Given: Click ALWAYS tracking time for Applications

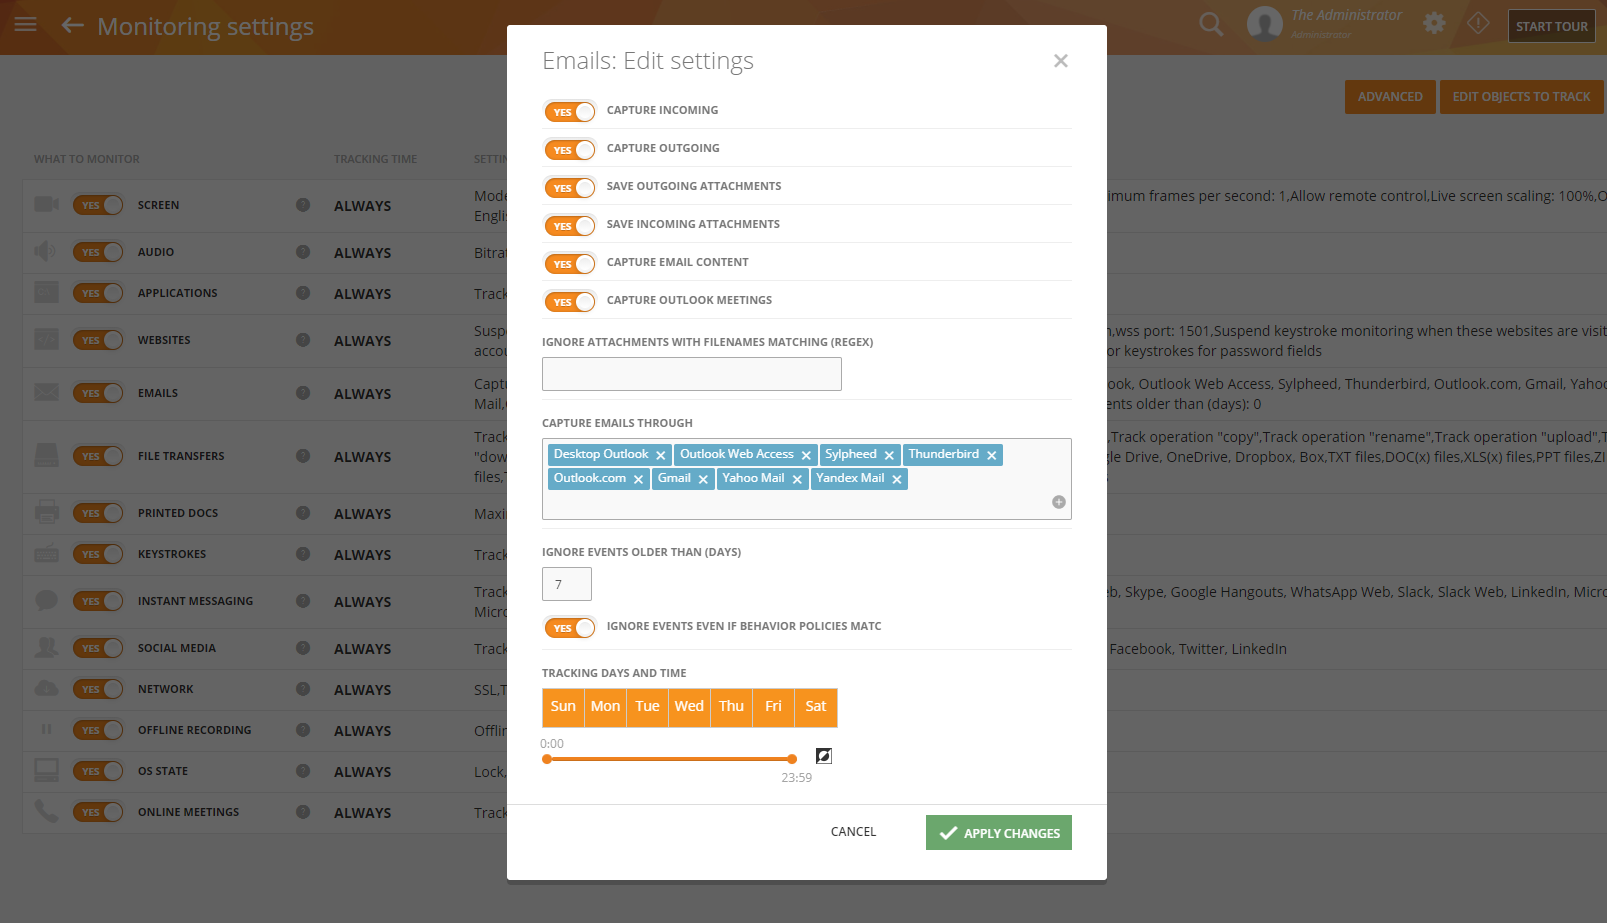Looking at the screenshot, I should [363, 294].
